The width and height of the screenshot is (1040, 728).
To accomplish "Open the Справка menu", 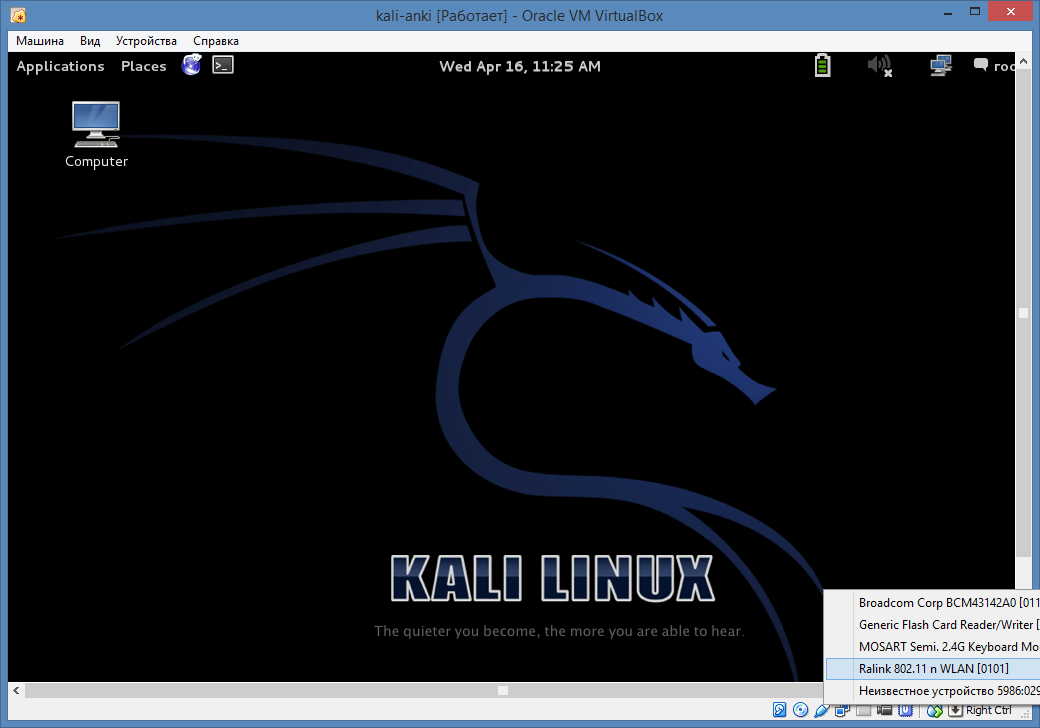I will tap(216, 40).
